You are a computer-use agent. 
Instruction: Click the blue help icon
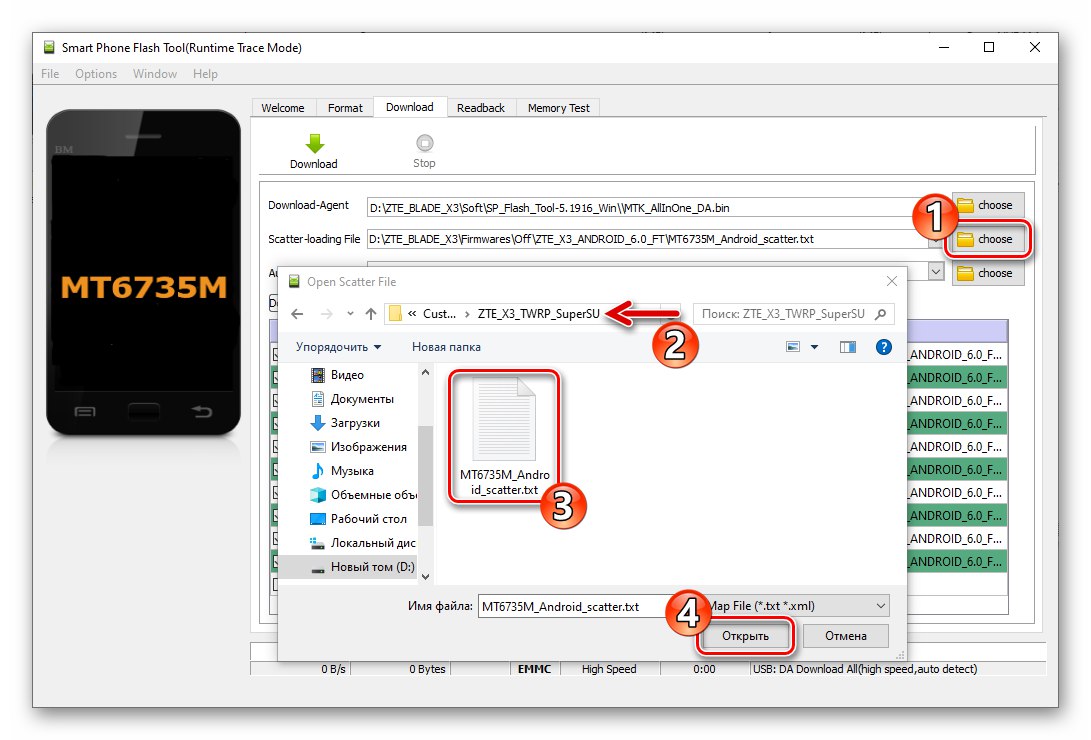pos(884,346)
